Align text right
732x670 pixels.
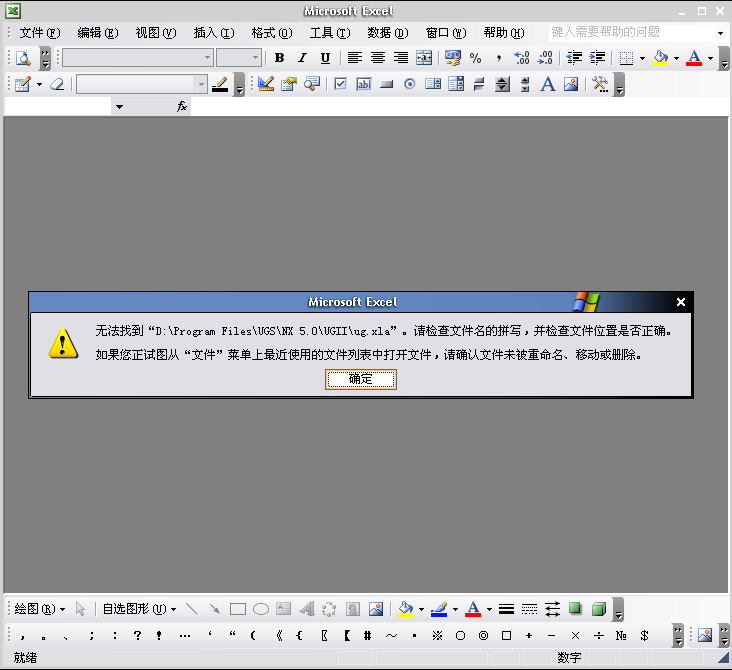[x=401, y=58]
